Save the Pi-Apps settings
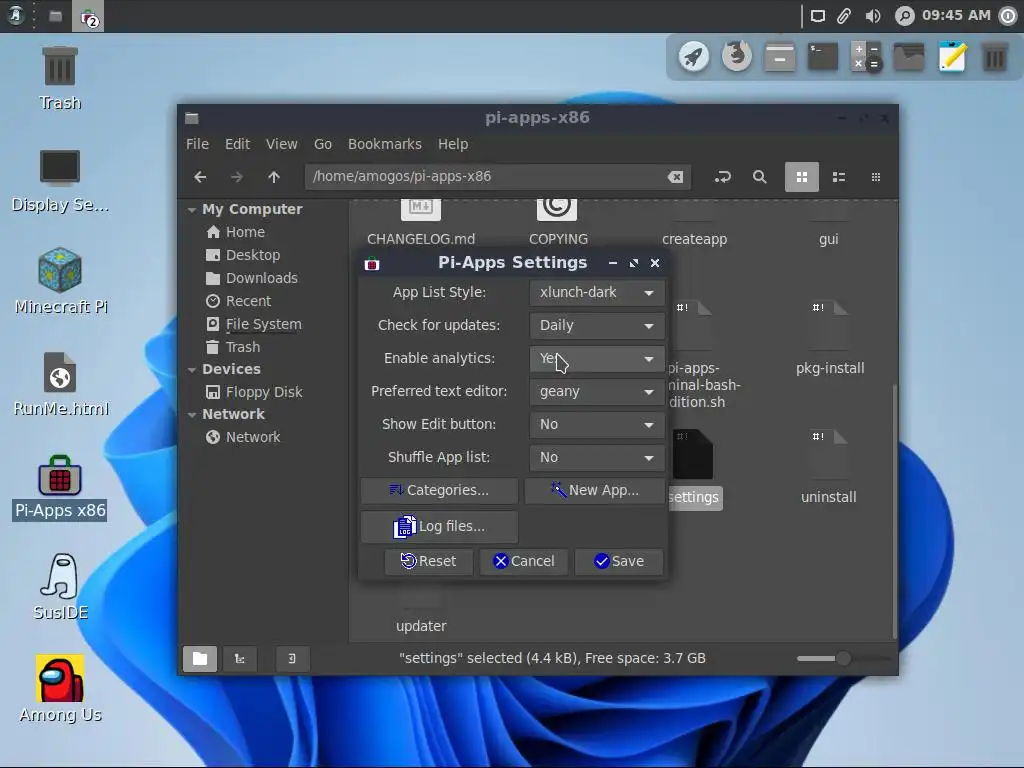 coord(618,561)
